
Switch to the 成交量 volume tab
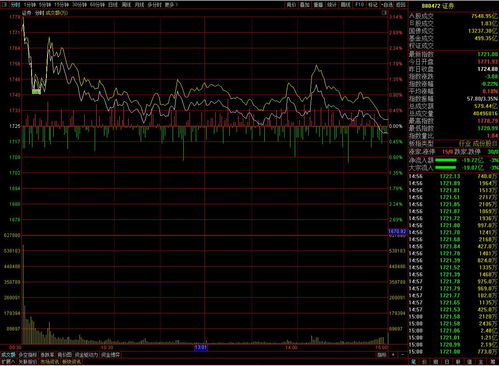tap(8, 355)
